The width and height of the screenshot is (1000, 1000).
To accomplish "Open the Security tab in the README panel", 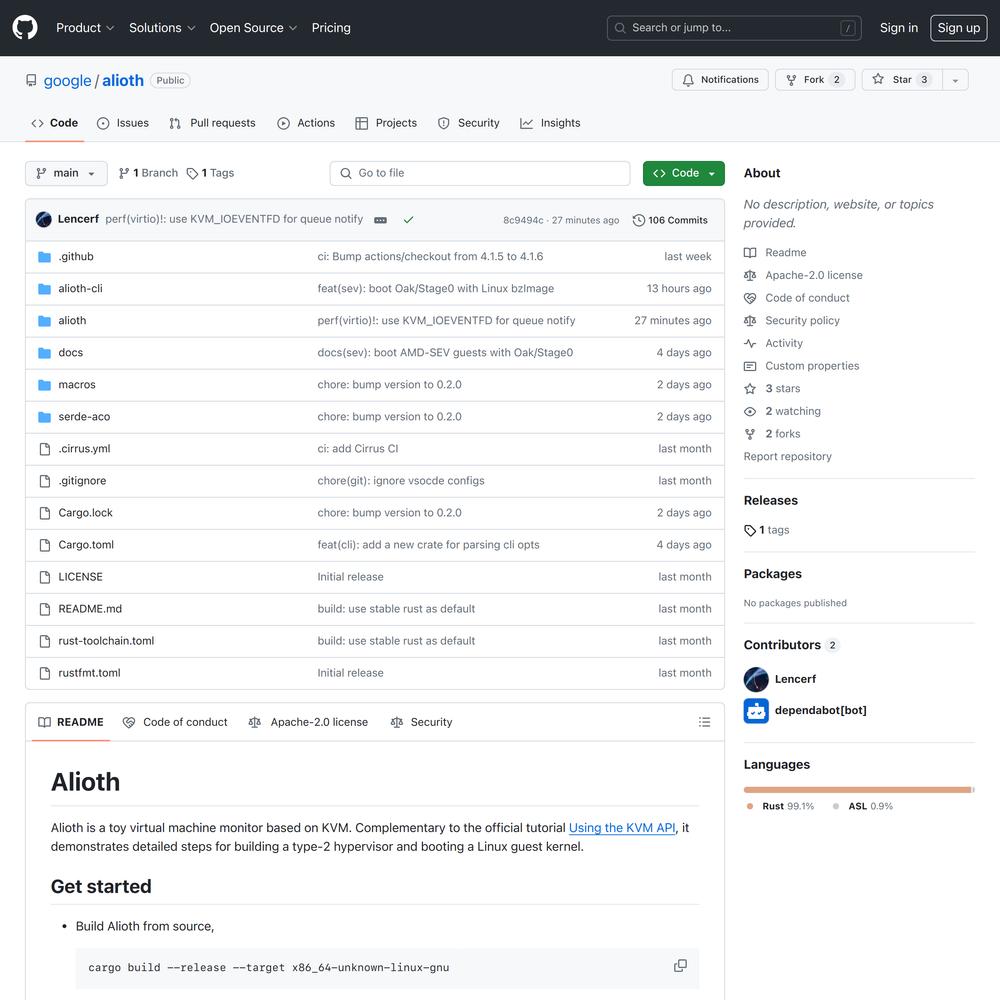I will click(x=421, y=722).
